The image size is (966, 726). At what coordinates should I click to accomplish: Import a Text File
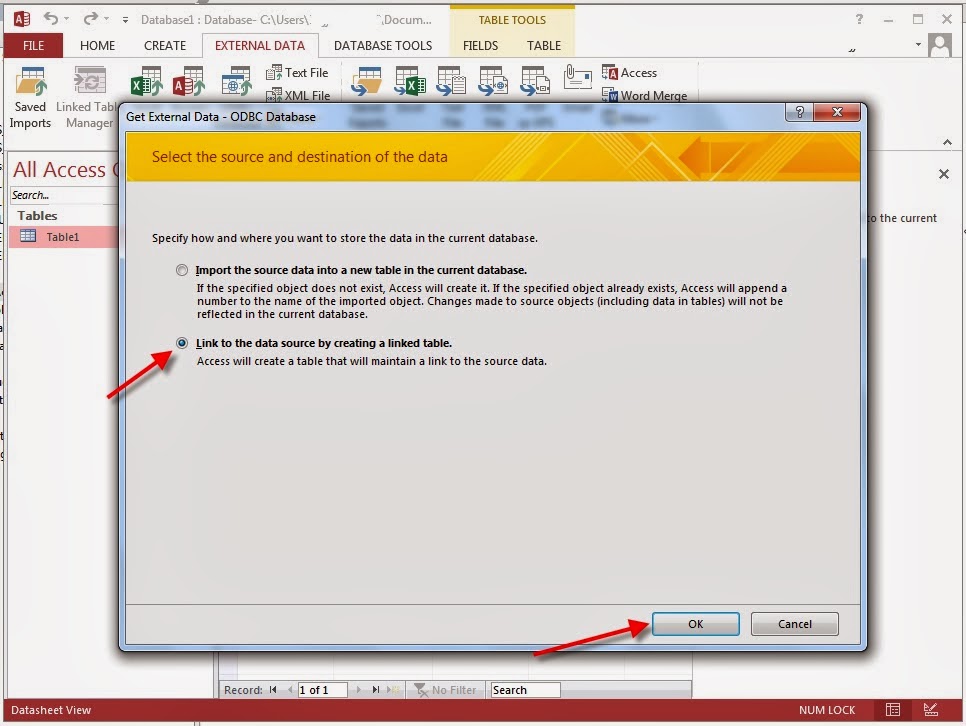[298, 73]
